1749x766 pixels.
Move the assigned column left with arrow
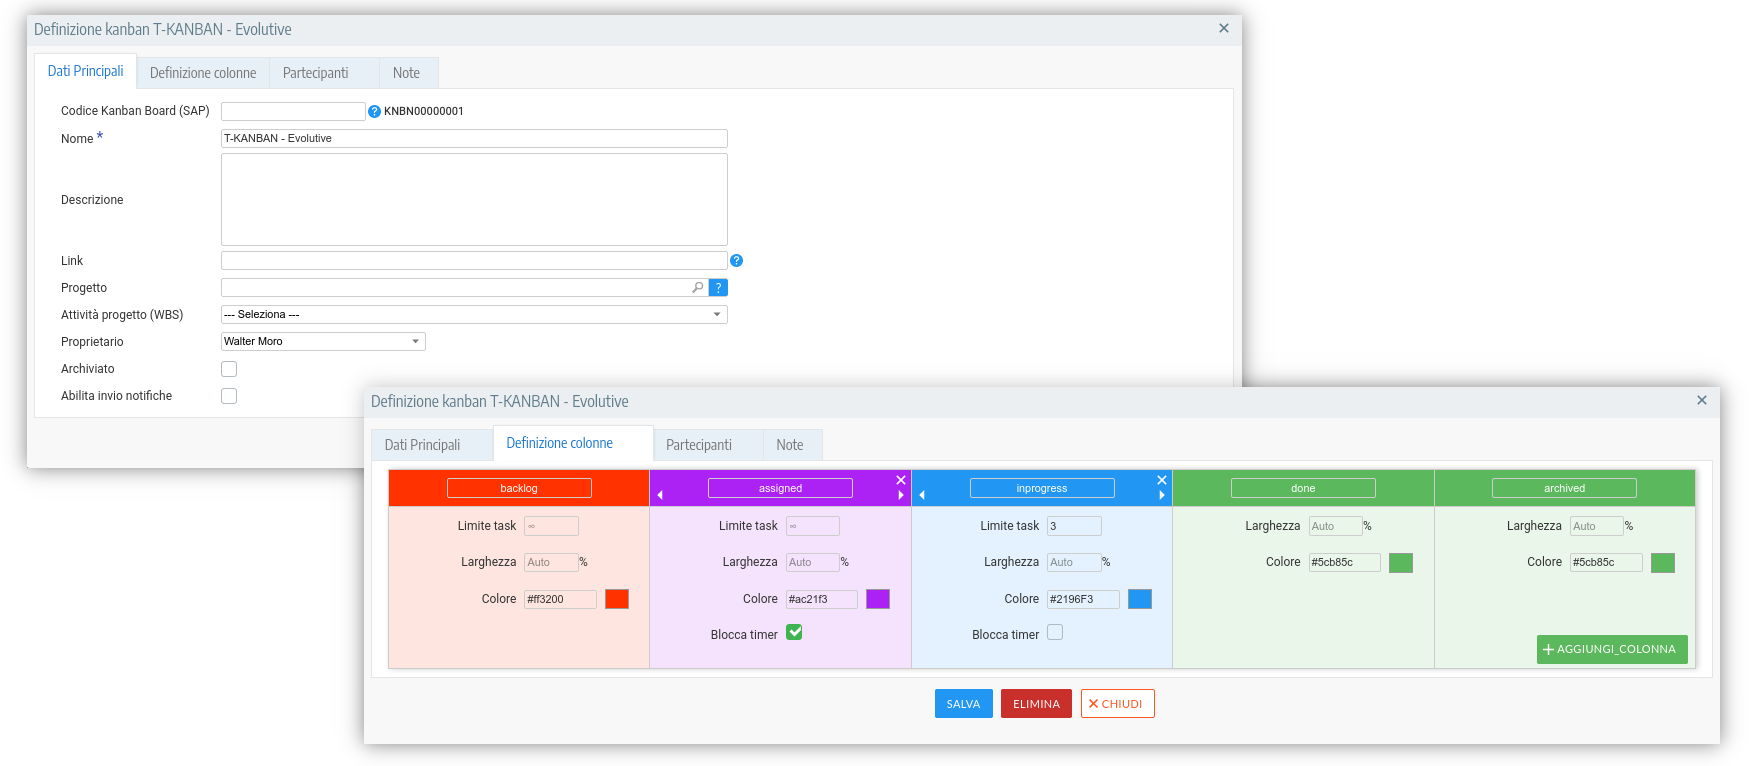[660, 495]
